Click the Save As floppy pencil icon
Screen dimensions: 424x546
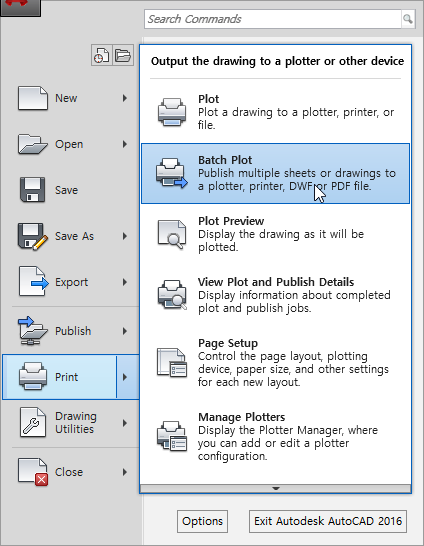(x=33, y=236)
